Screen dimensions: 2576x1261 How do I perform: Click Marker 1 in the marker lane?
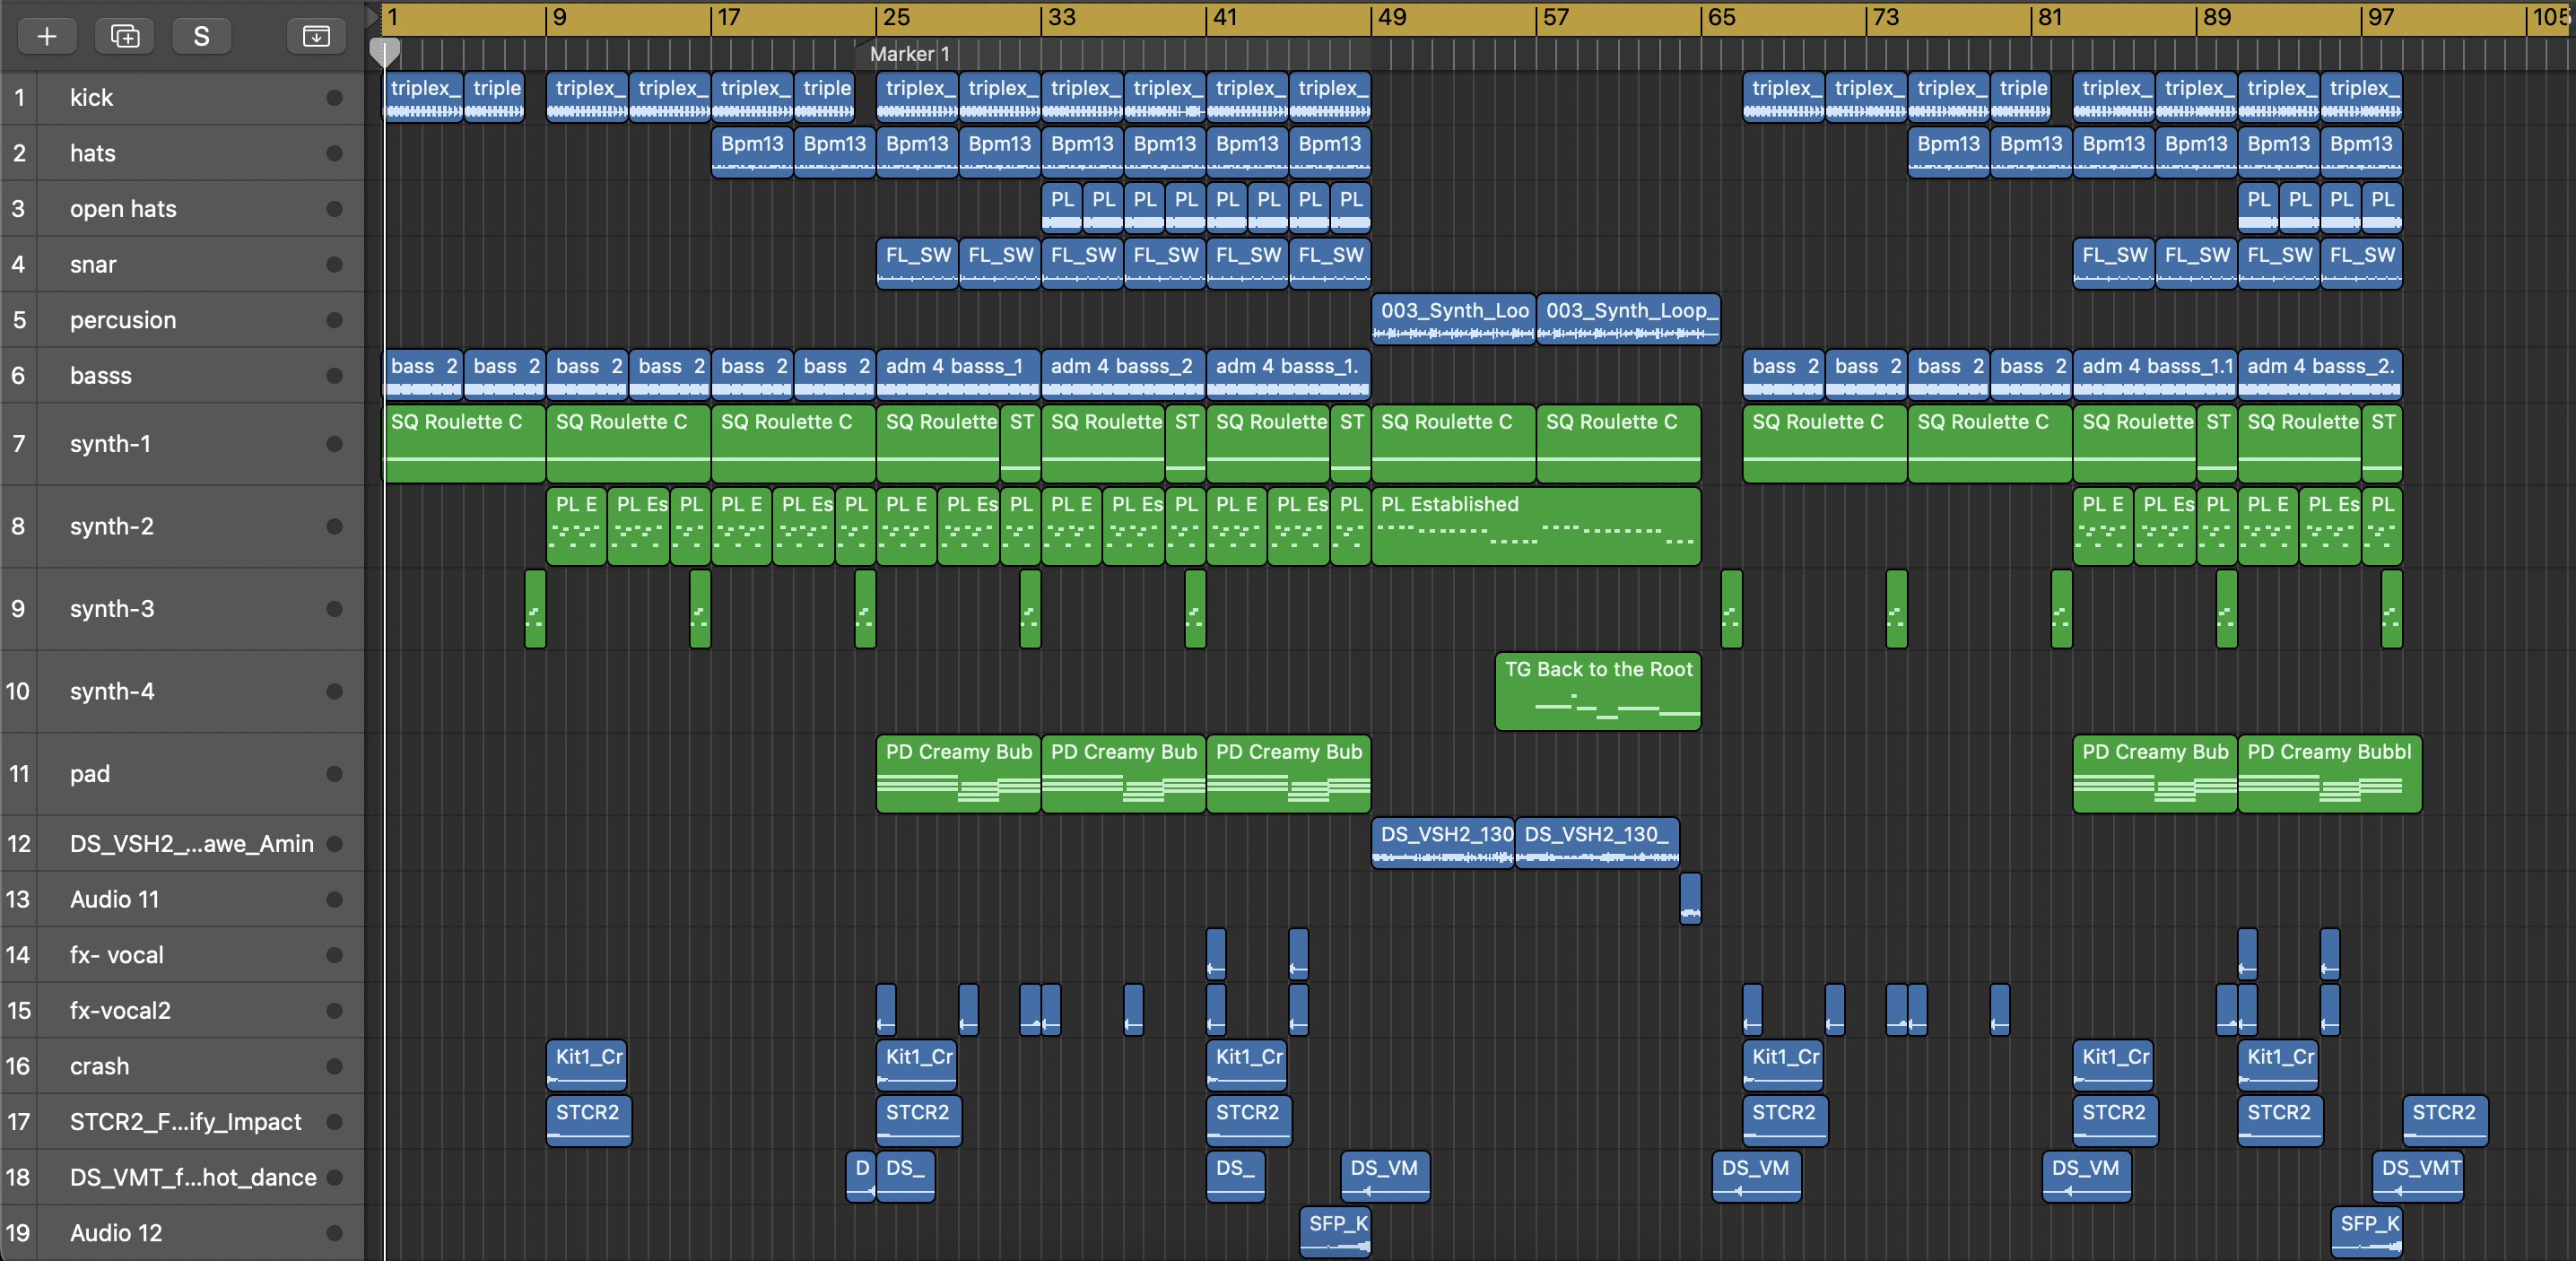(x=908, y=54)
